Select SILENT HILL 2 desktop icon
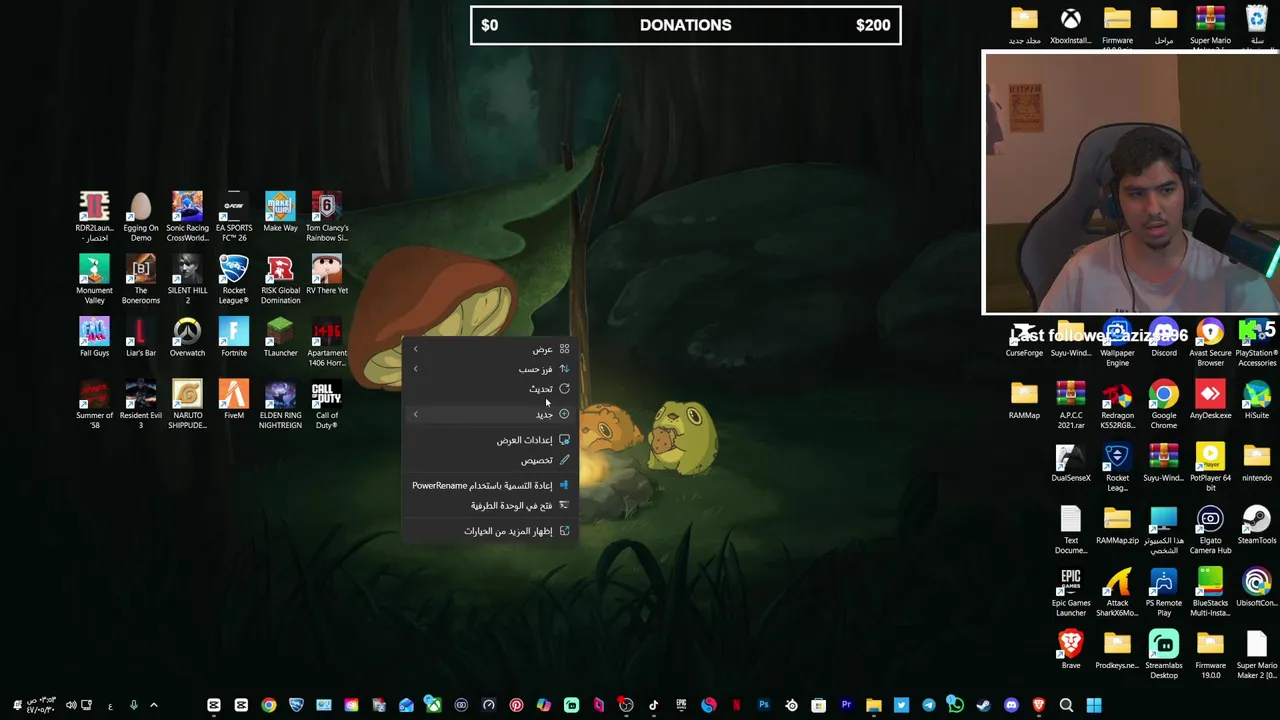 point(187,279)
